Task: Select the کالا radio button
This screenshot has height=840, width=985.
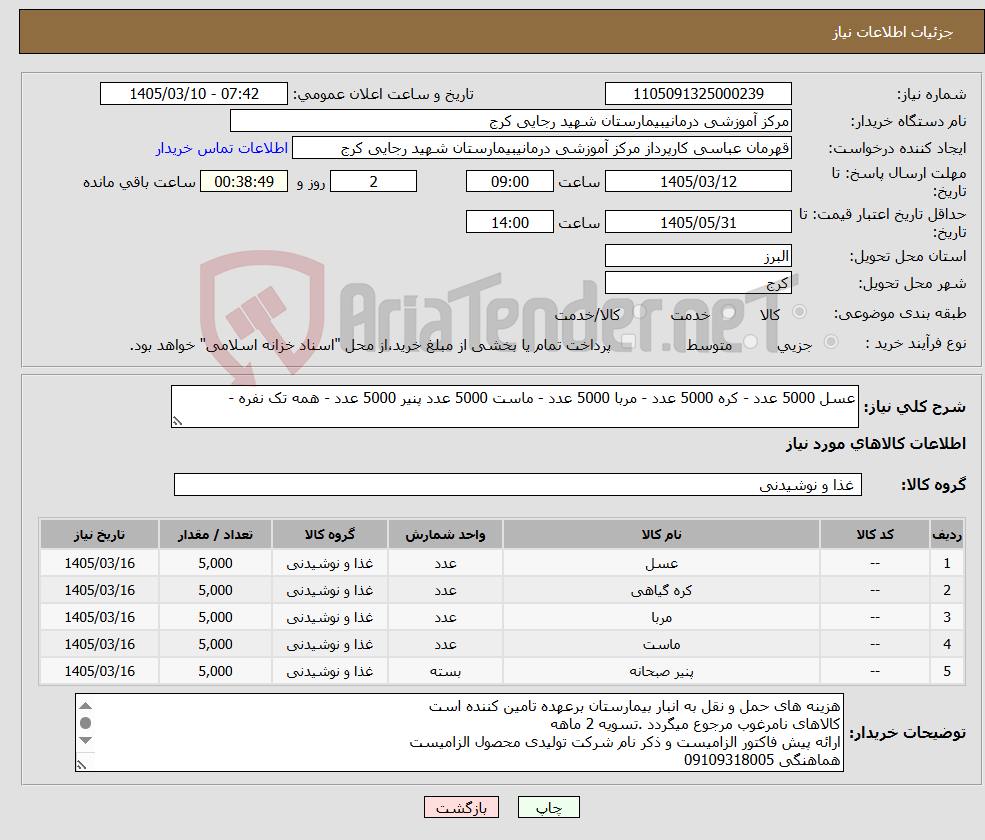Action: coord(800,312)
